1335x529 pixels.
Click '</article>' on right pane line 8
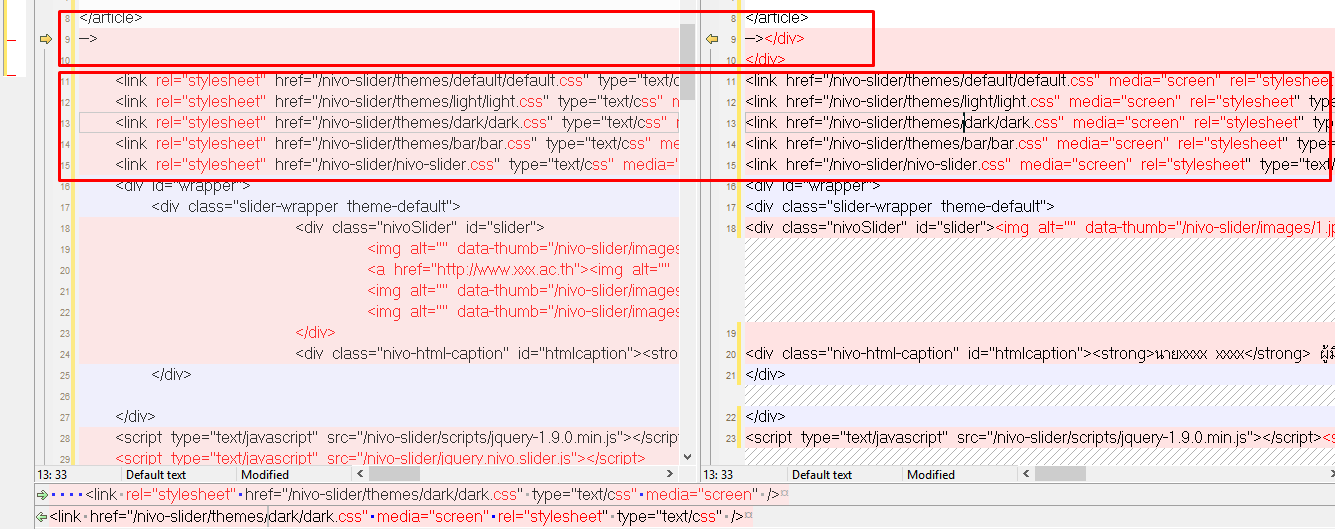pos(777,18)
